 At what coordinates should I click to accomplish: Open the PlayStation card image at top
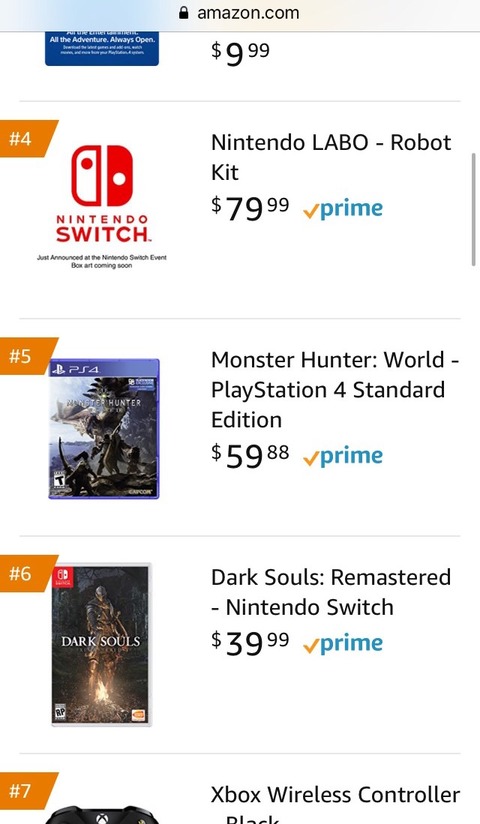pyautogui.click(x=102, y=49)
